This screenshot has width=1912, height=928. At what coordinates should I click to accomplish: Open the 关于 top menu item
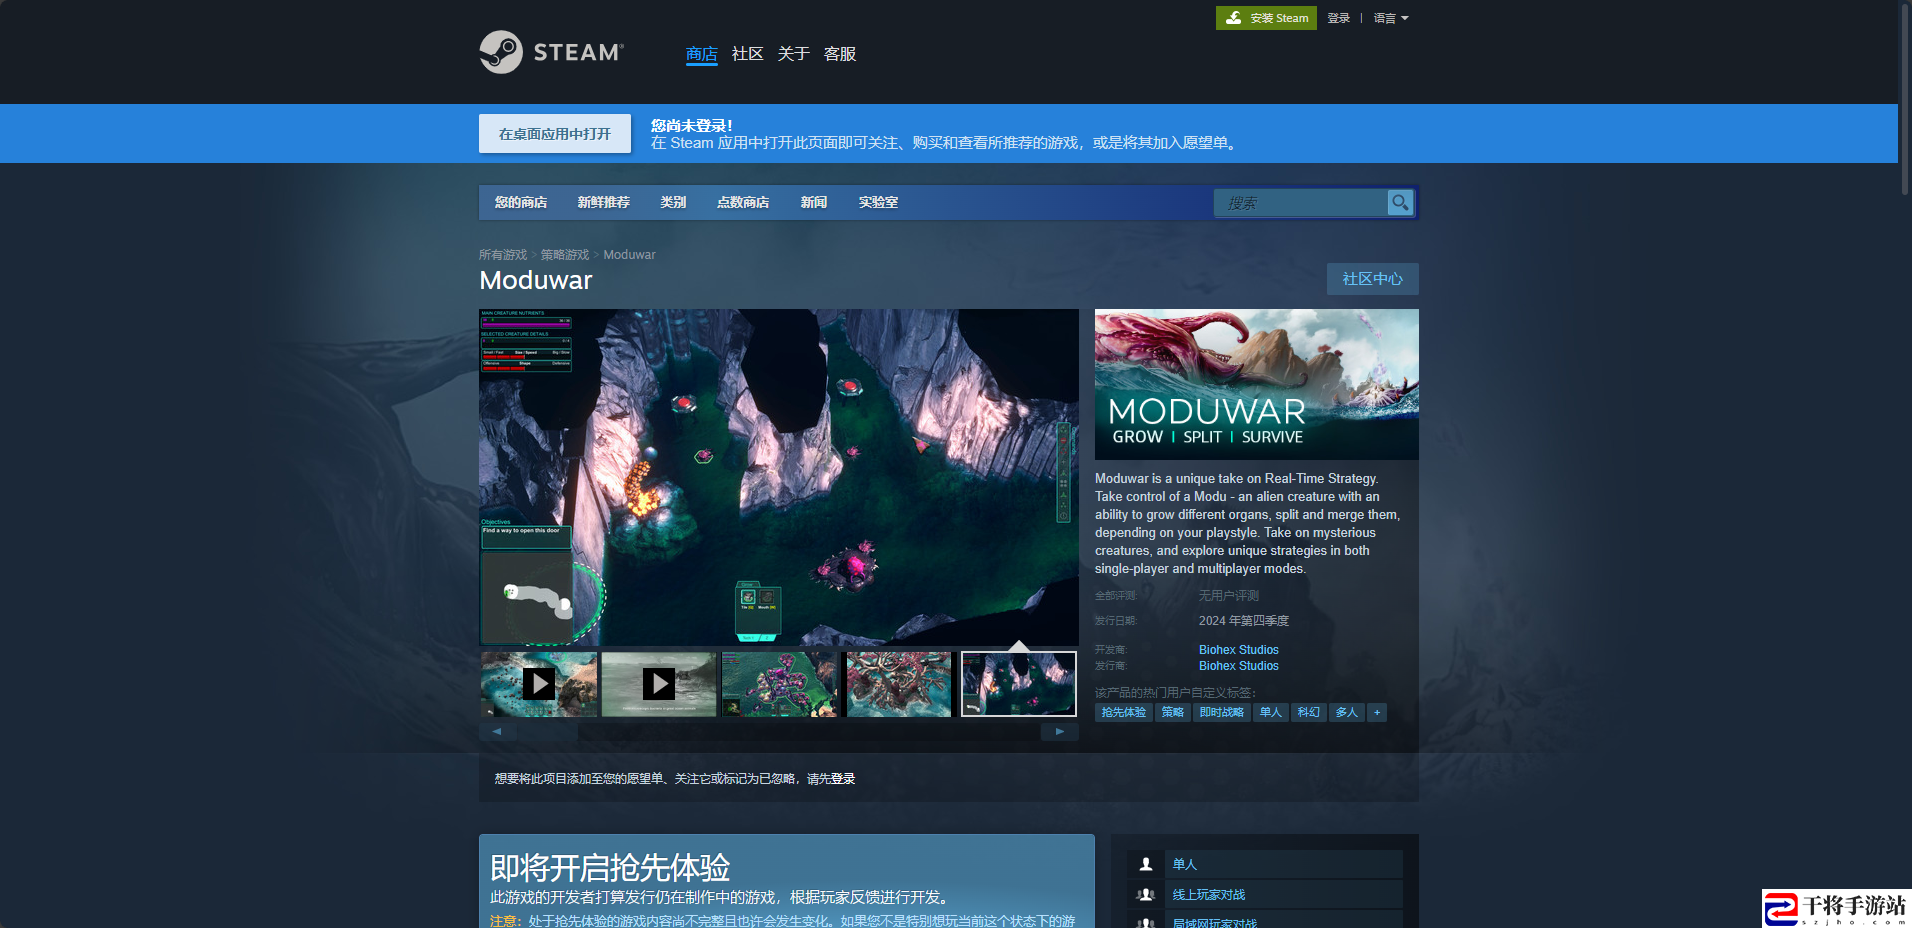pos(793,54)
